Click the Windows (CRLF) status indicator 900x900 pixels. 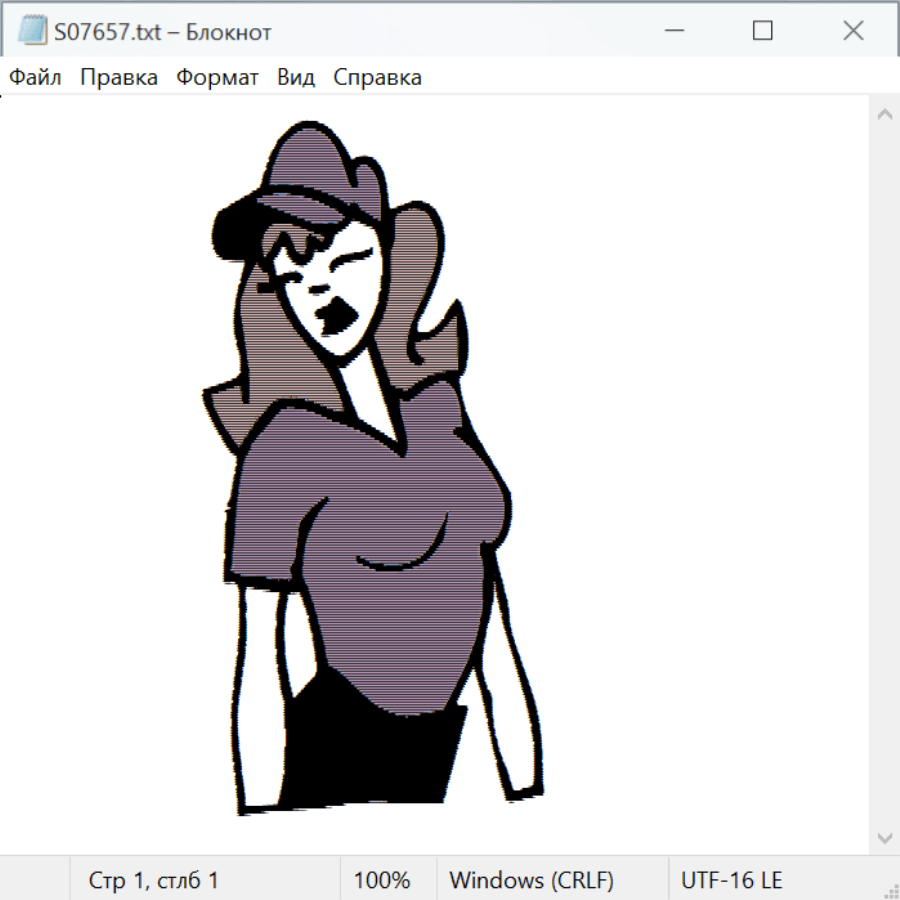531,881
